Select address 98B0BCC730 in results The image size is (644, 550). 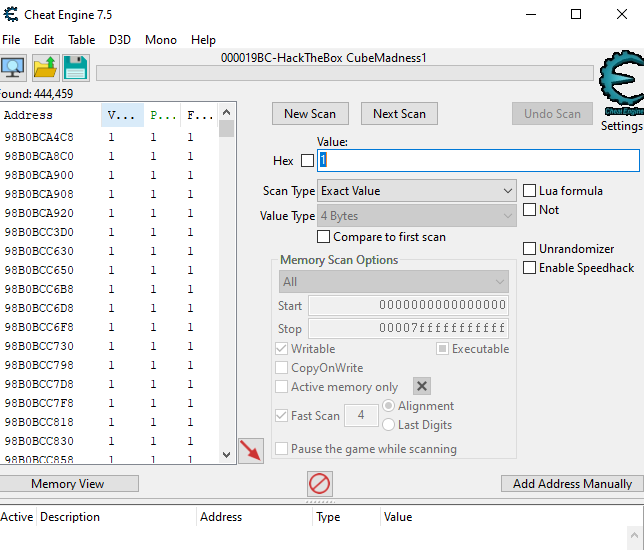(x=39, y=346)
